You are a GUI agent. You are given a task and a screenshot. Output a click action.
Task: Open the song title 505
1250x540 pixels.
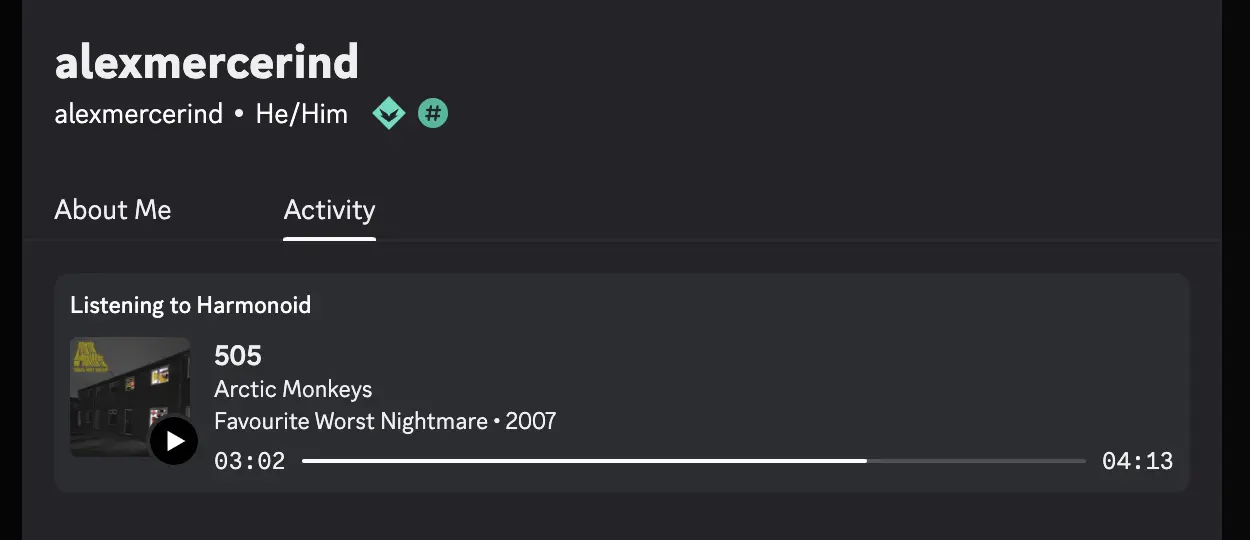coord(238,355)
